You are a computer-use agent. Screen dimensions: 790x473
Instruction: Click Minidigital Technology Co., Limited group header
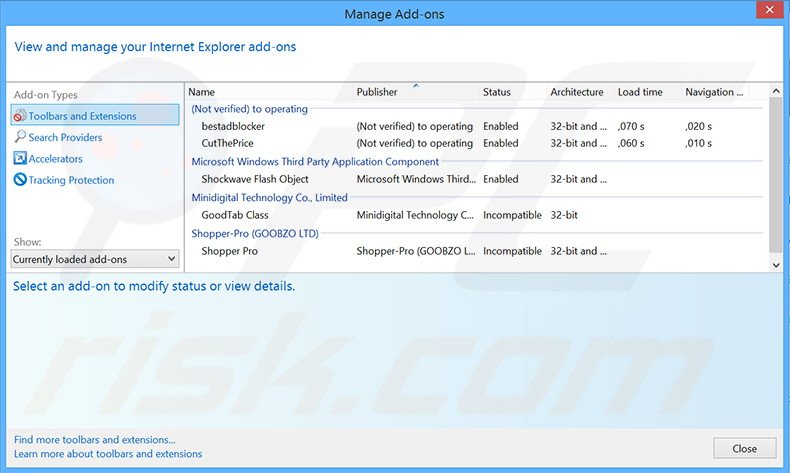(x=270, y=197)
